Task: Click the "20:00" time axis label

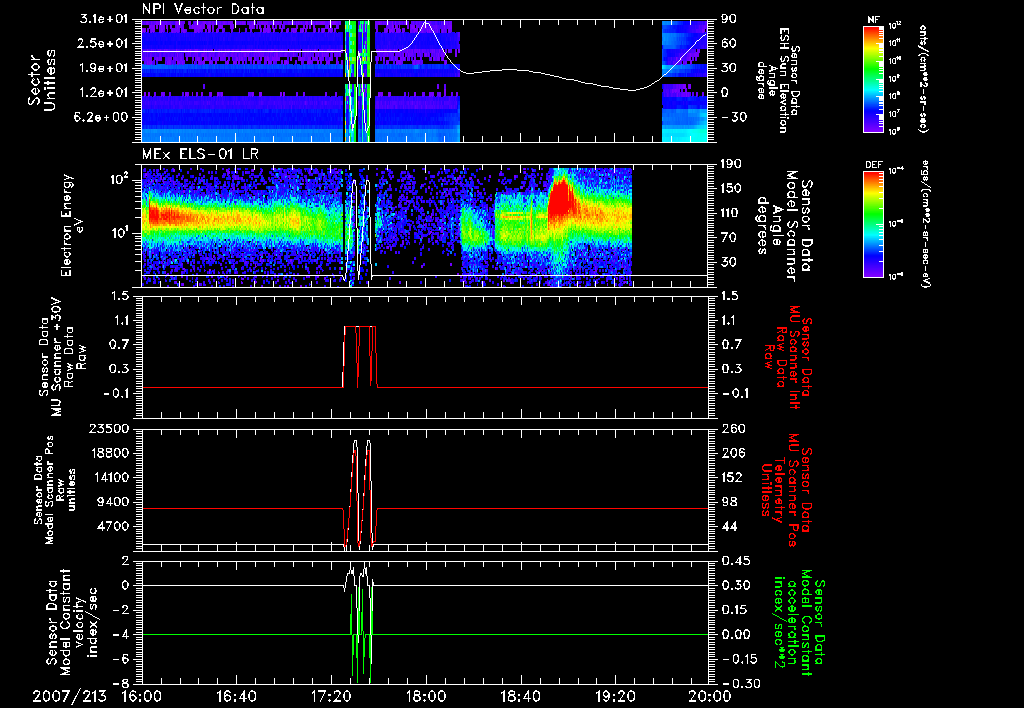Action: pos(710,696)
